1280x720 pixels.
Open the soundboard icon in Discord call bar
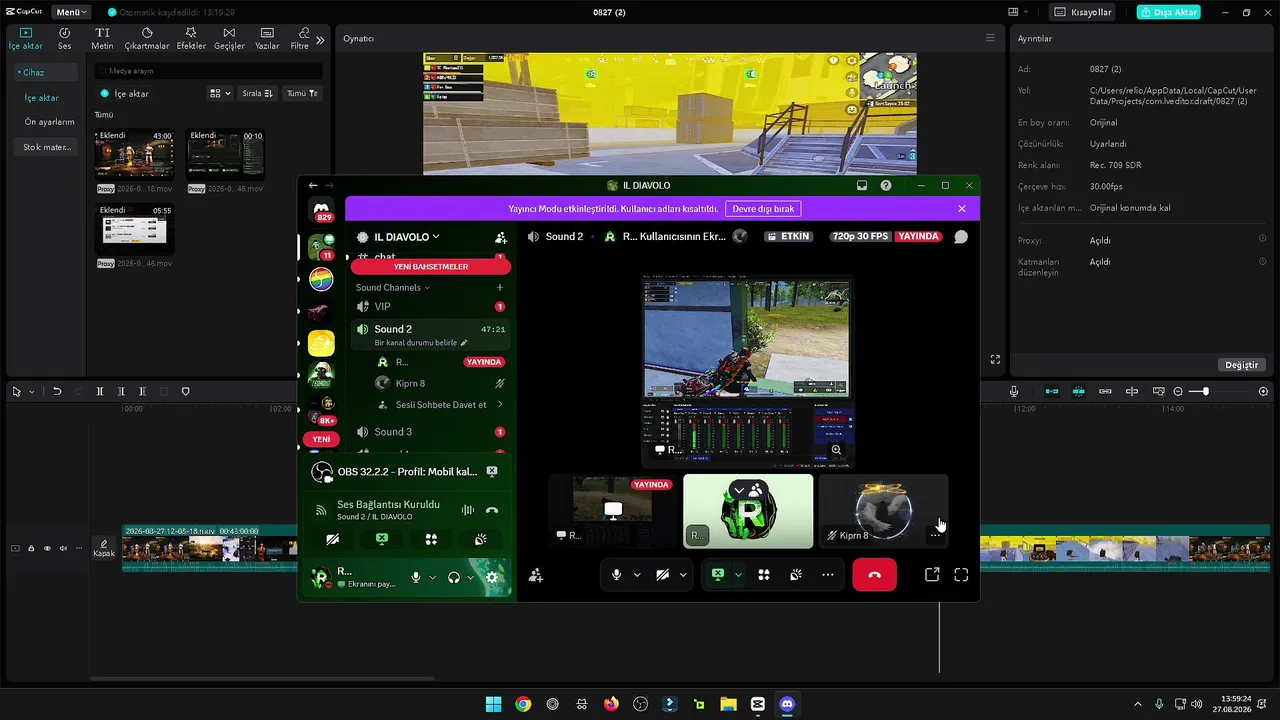(x=796, y=575)
